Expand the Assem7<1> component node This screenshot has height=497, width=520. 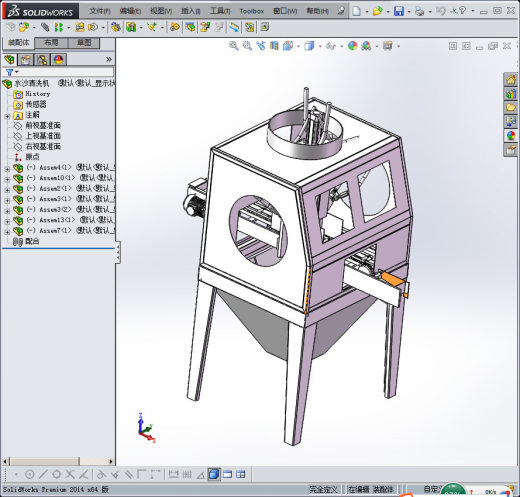coord(7,232)
